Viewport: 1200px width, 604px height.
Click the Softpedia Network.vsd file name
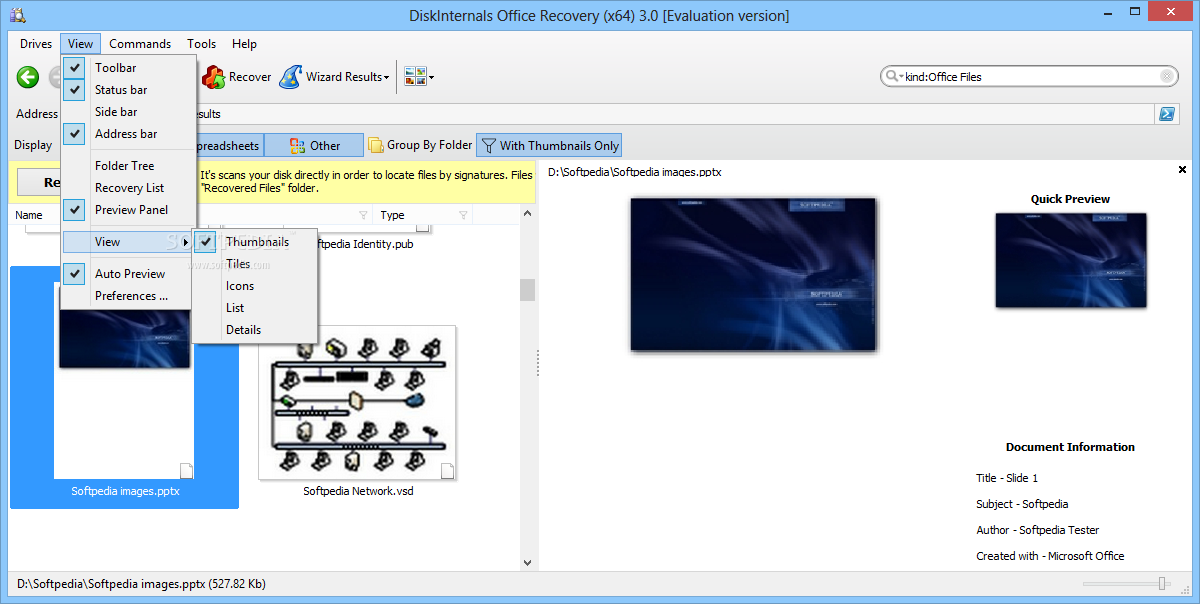point(358,492)
